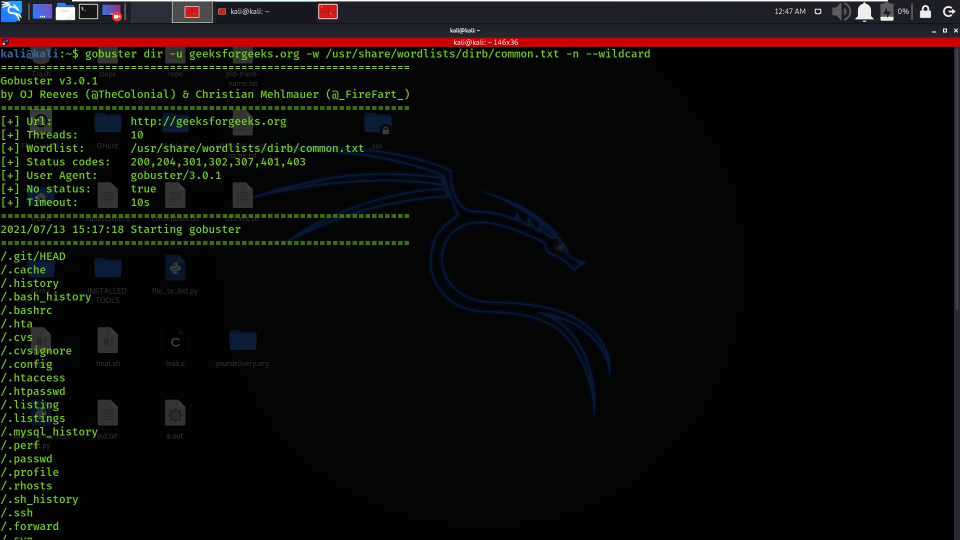Switch to kali@kali terminal taskbar entry
The width and height of the screenshot is (960, 540).
point(244,12)
